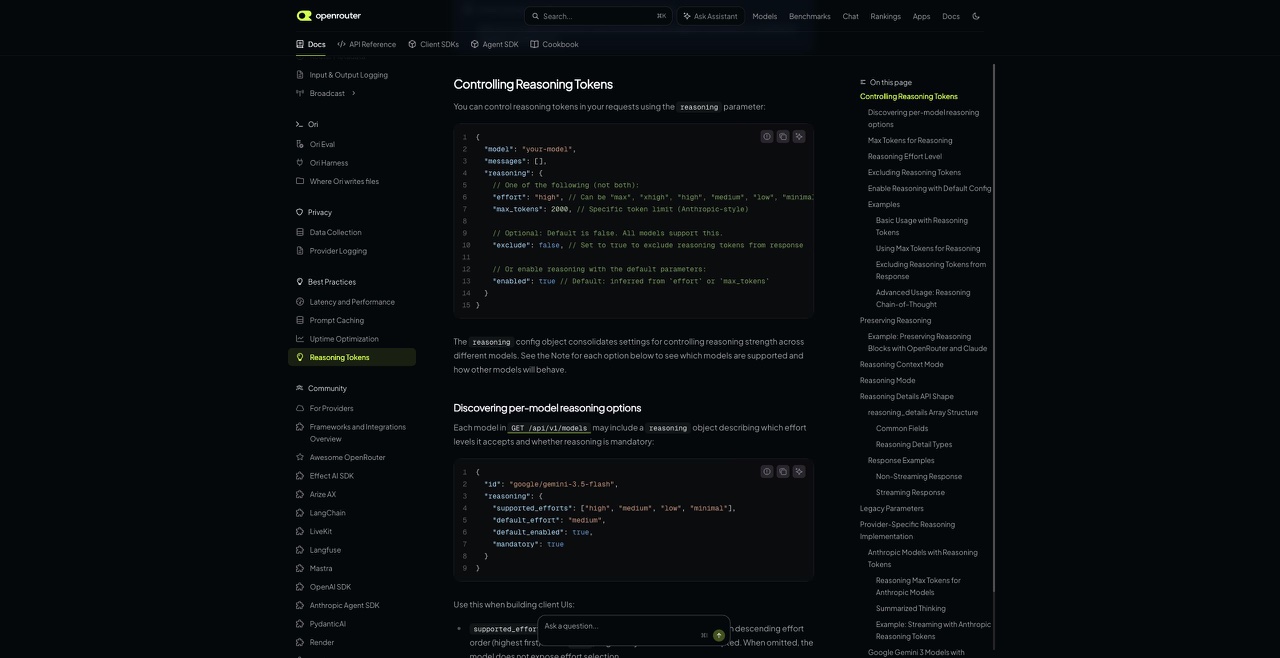Toggle dark mode moon icon
Screen dimensions: 1280x658
point(976,16)
